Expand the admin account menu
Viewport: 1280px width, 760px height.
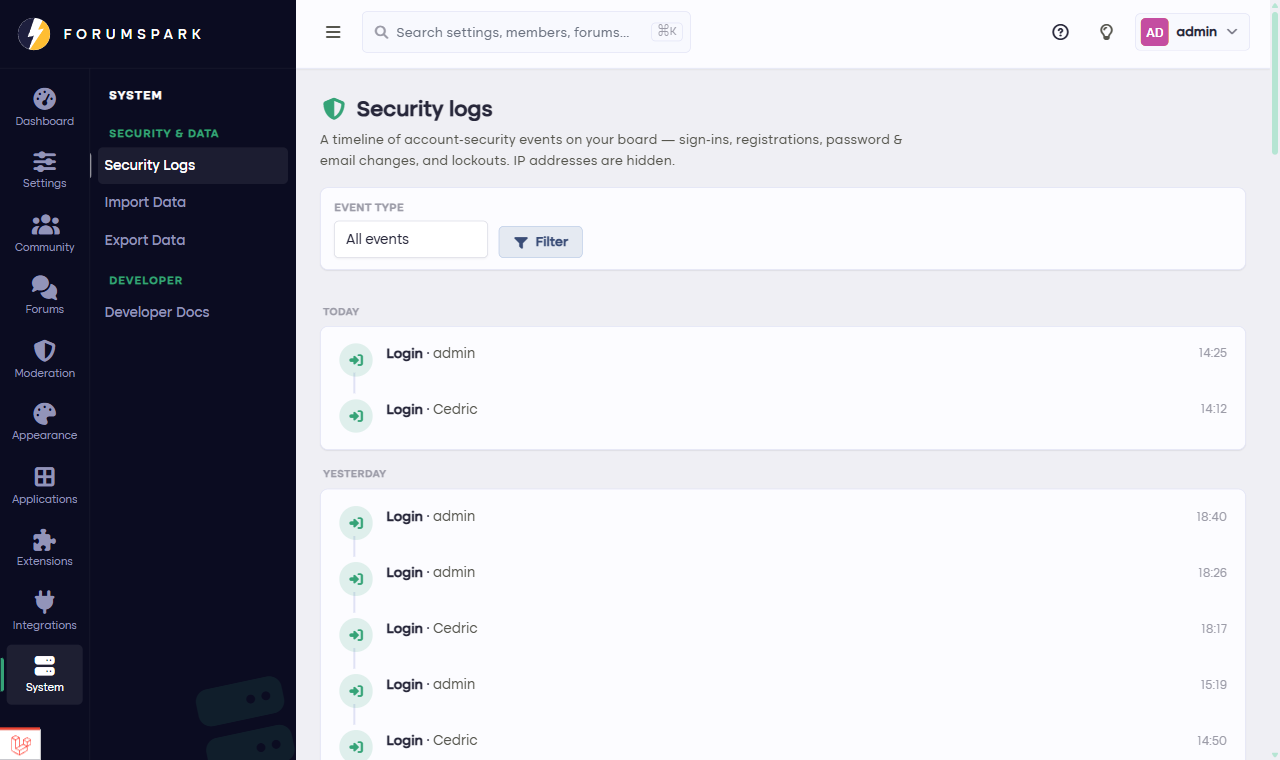pyautogui.click(x=1192, y=32)
